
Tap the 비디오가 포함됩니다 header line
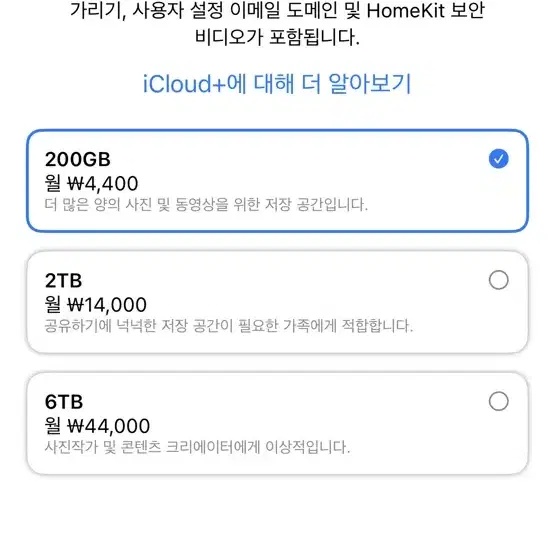277,37
